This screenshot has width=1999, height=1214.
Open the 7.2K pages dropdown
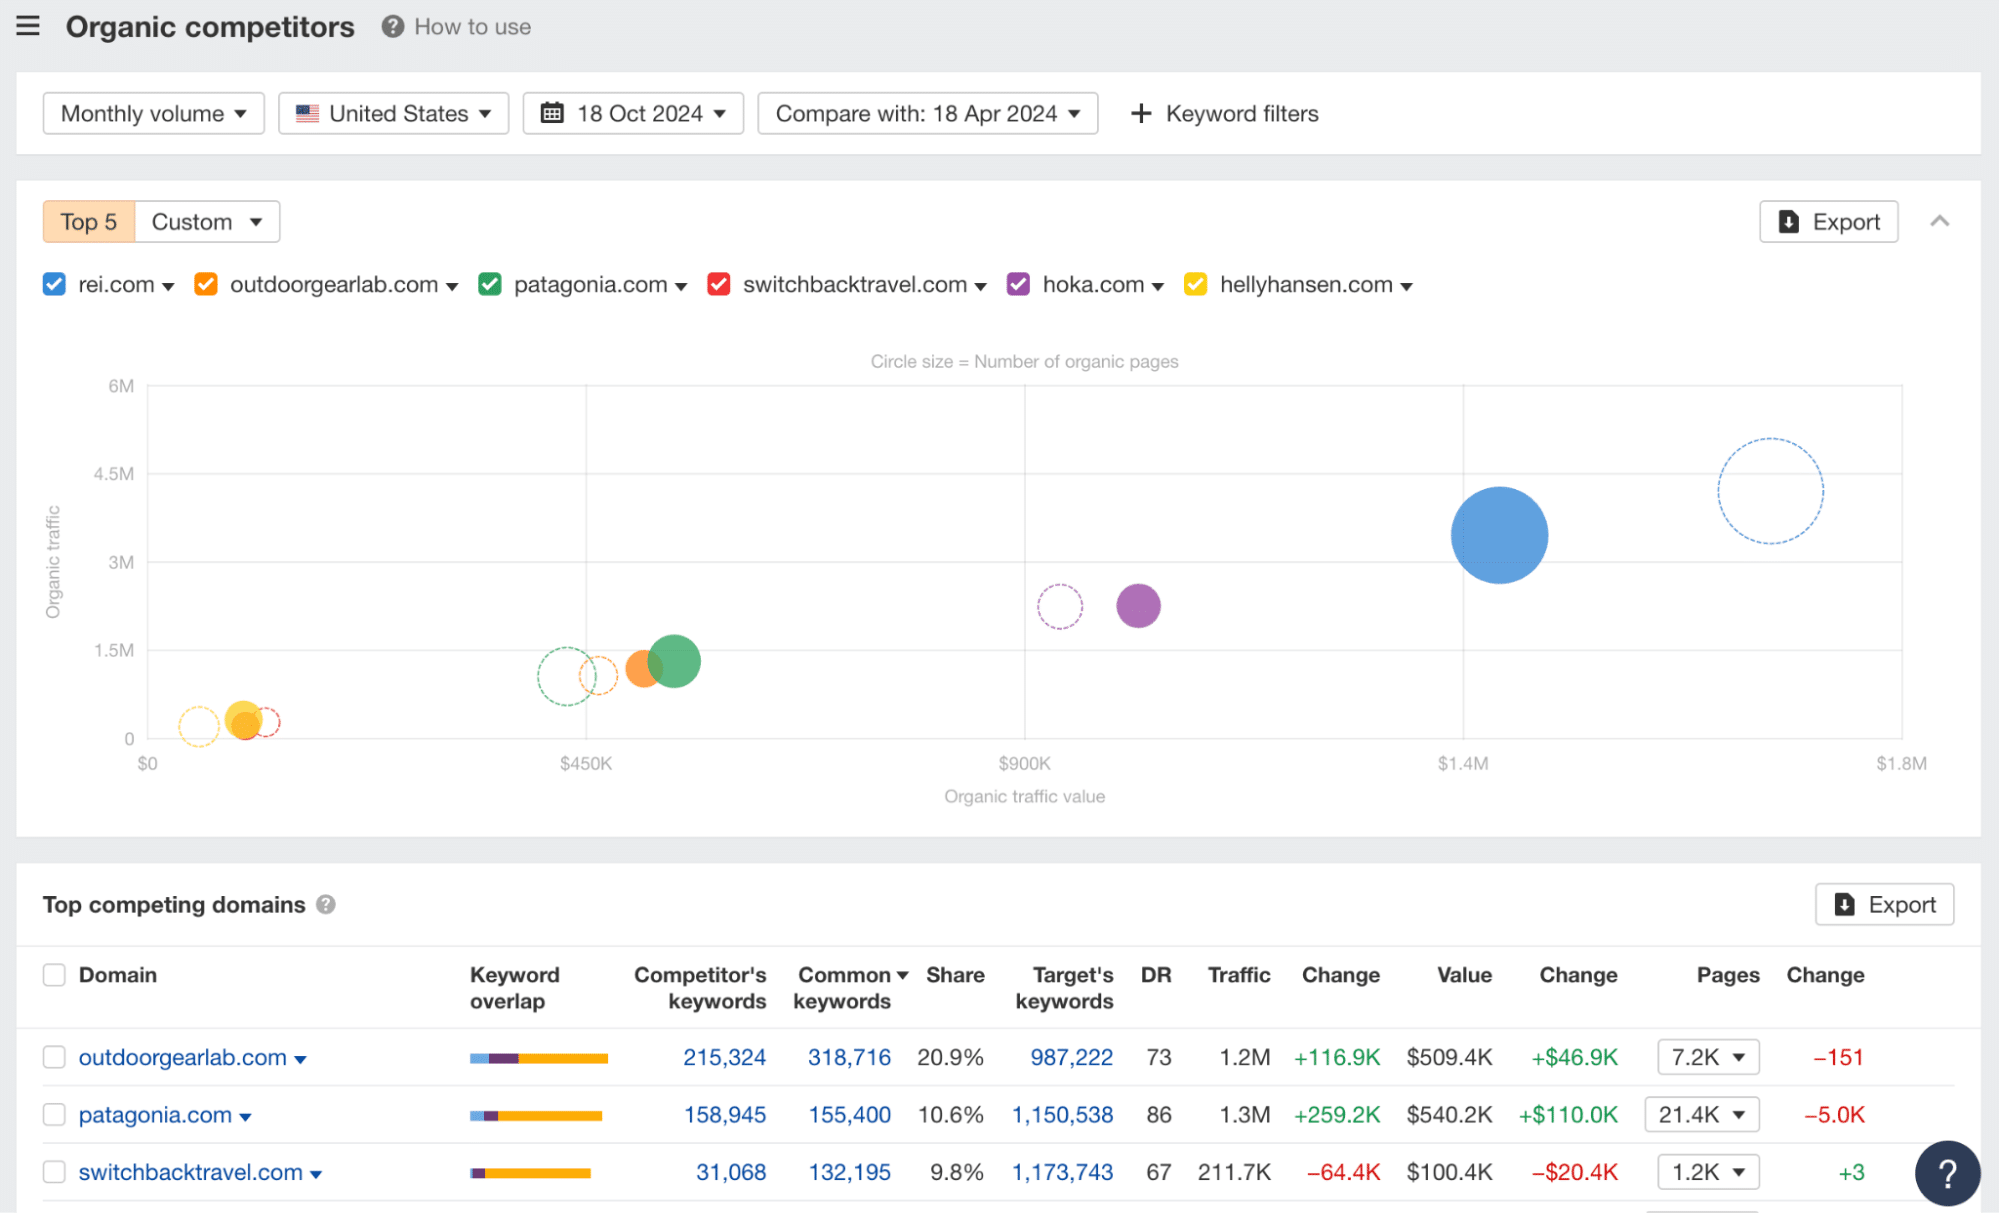pyautogui.click(x=1708, y=1057)
